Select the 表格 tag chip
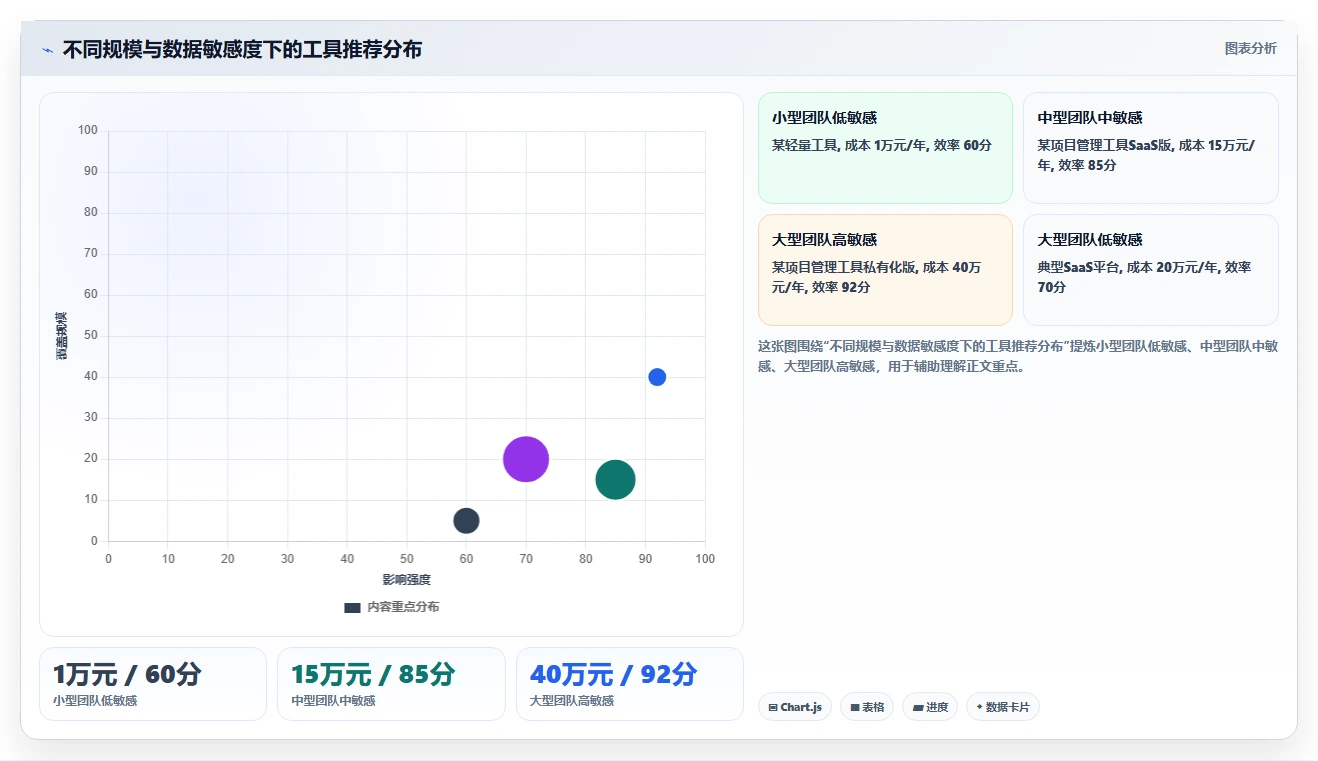Screen dimensions: 1318x761 click(867, 707)
